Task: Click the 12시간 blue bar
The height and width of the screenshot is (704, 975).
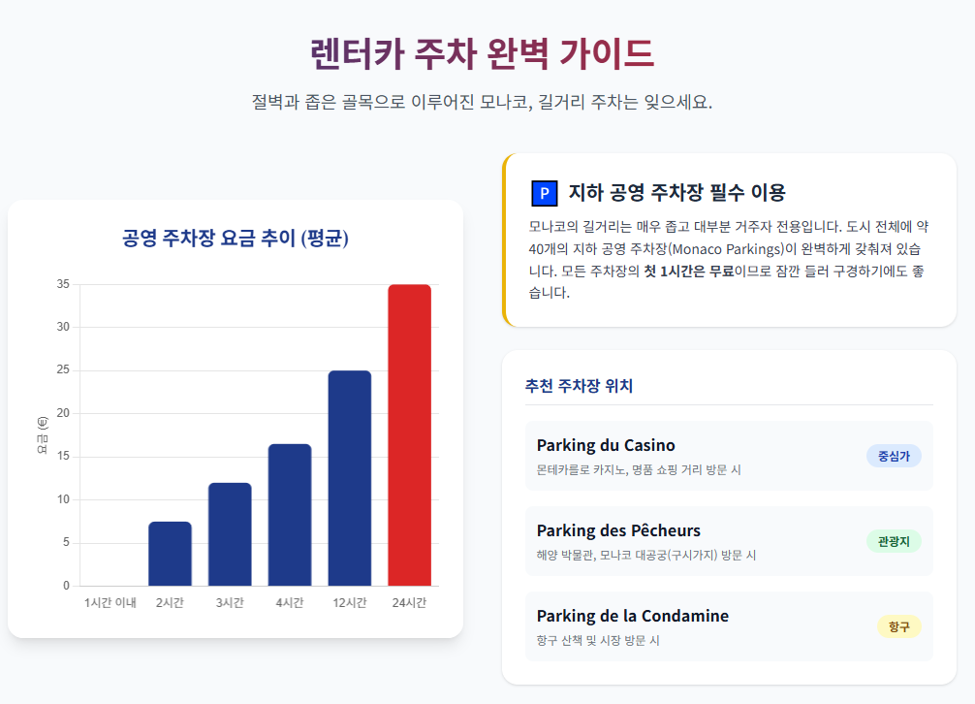Action: (349, 478)
